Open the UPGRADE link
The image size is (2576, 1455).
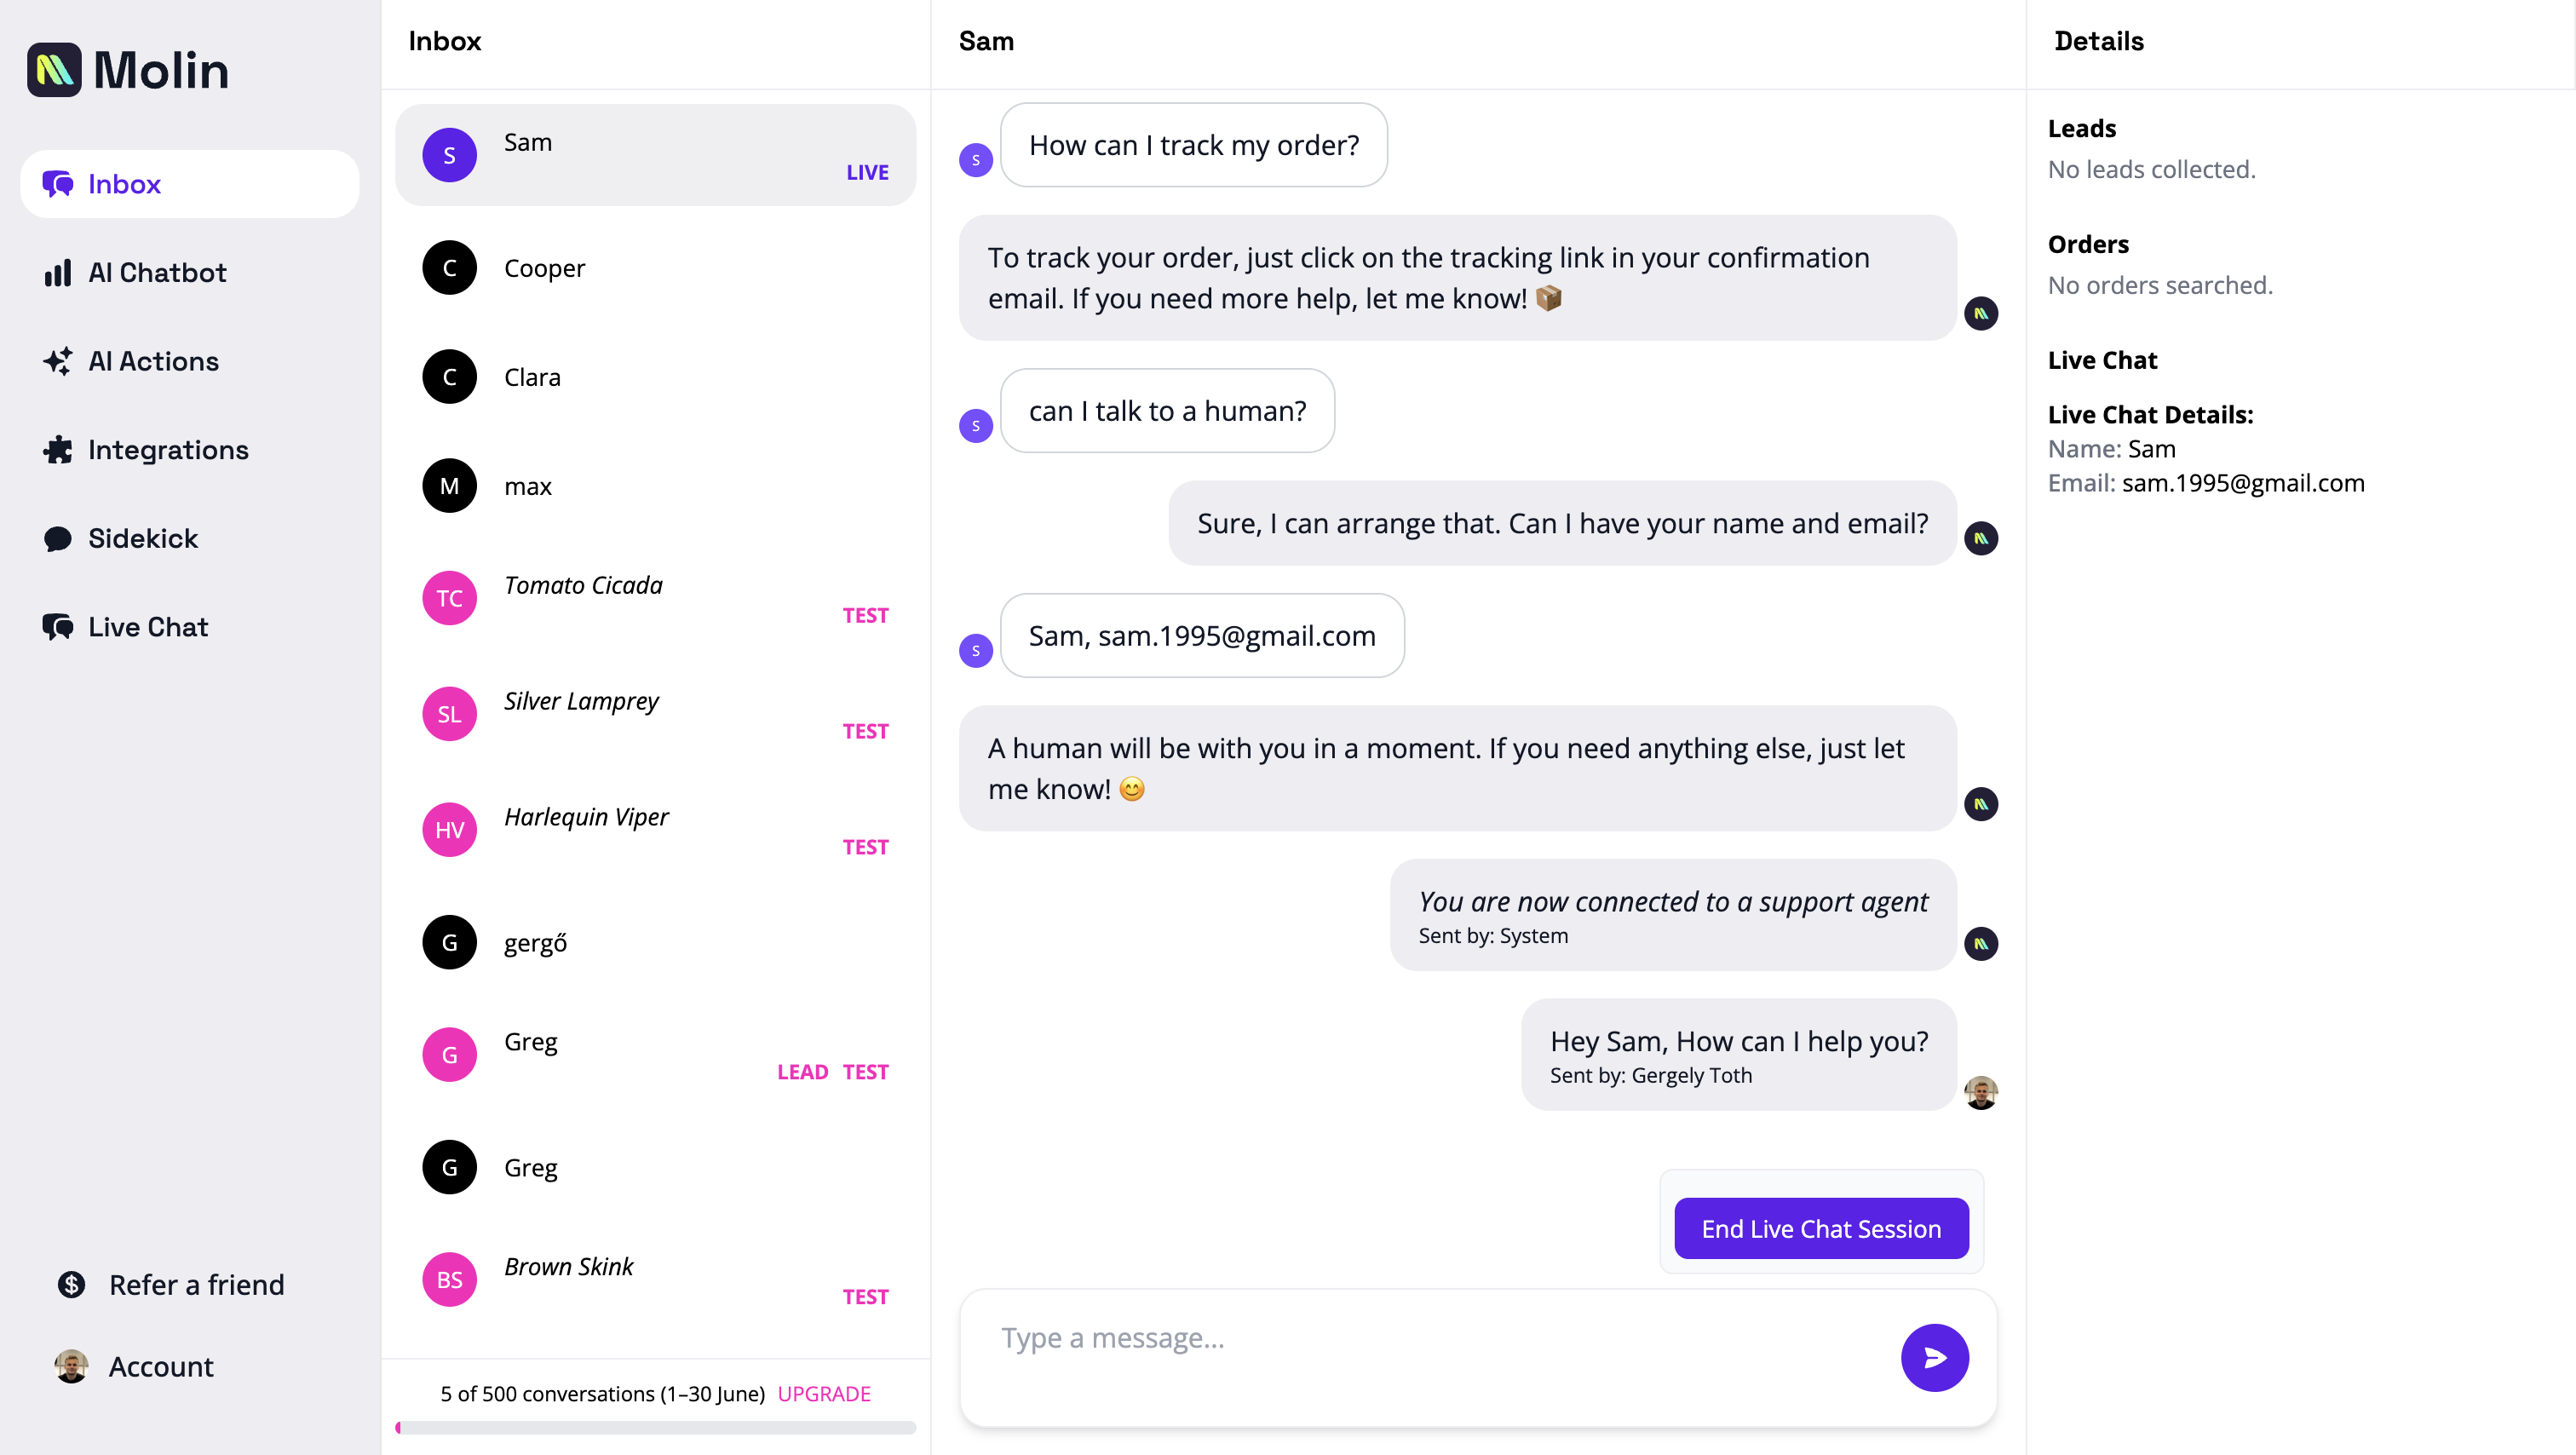pyautogui.click(x=824, y=1393)
